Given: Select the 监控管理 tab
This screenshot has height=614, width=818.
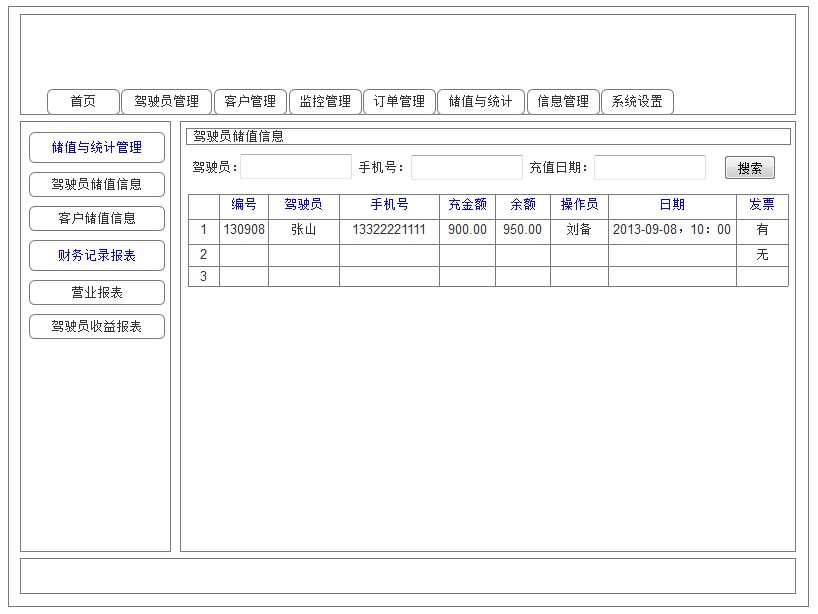Looking at the screenshot, I should pyautogui.click(x=325, y=101).
